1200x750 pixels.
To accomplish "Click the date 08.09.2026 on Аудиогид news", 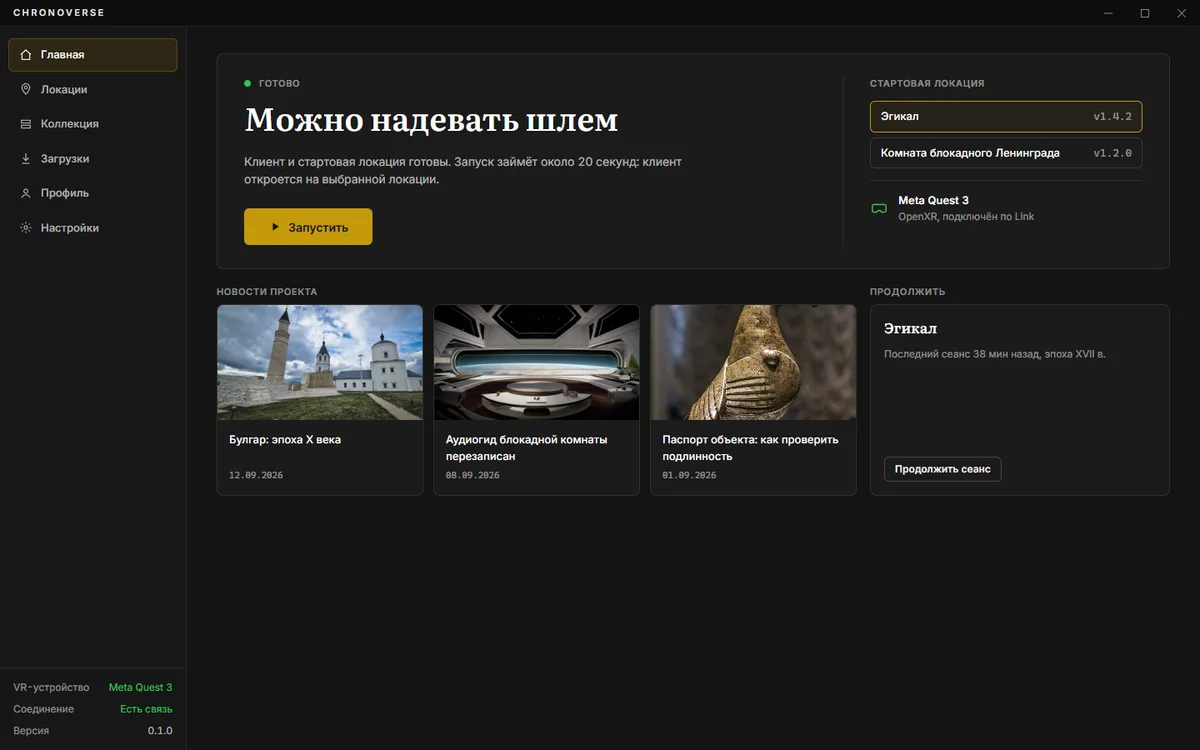I will tap(473, 475).
